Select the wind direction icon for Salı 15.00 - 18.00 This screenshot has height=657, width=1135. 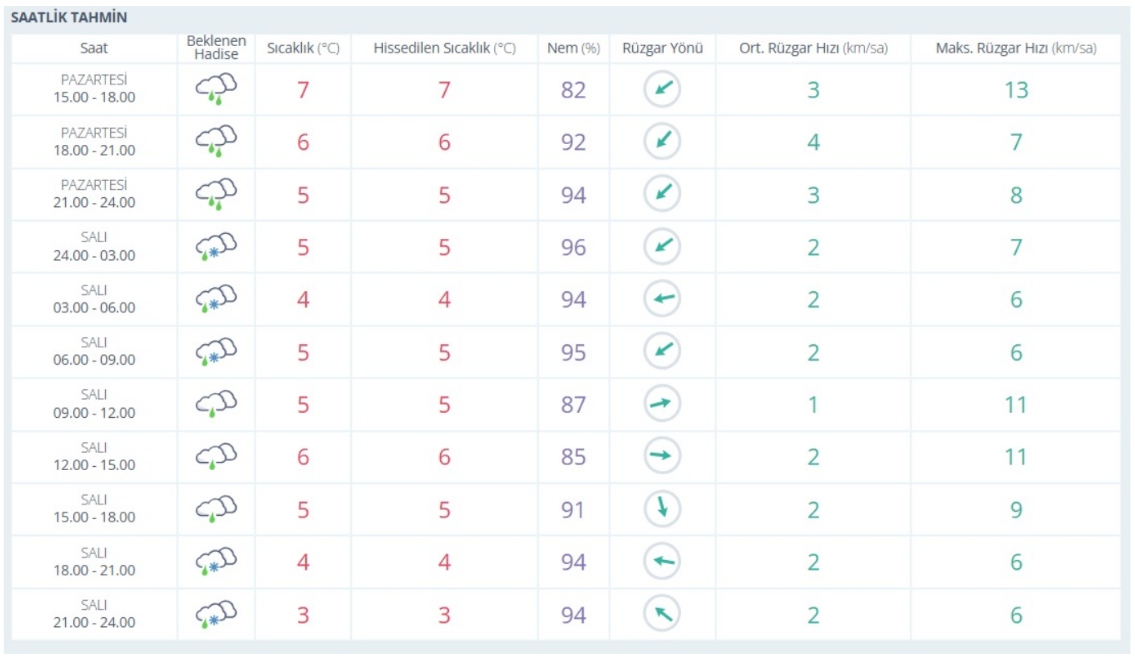click(662, 509)
